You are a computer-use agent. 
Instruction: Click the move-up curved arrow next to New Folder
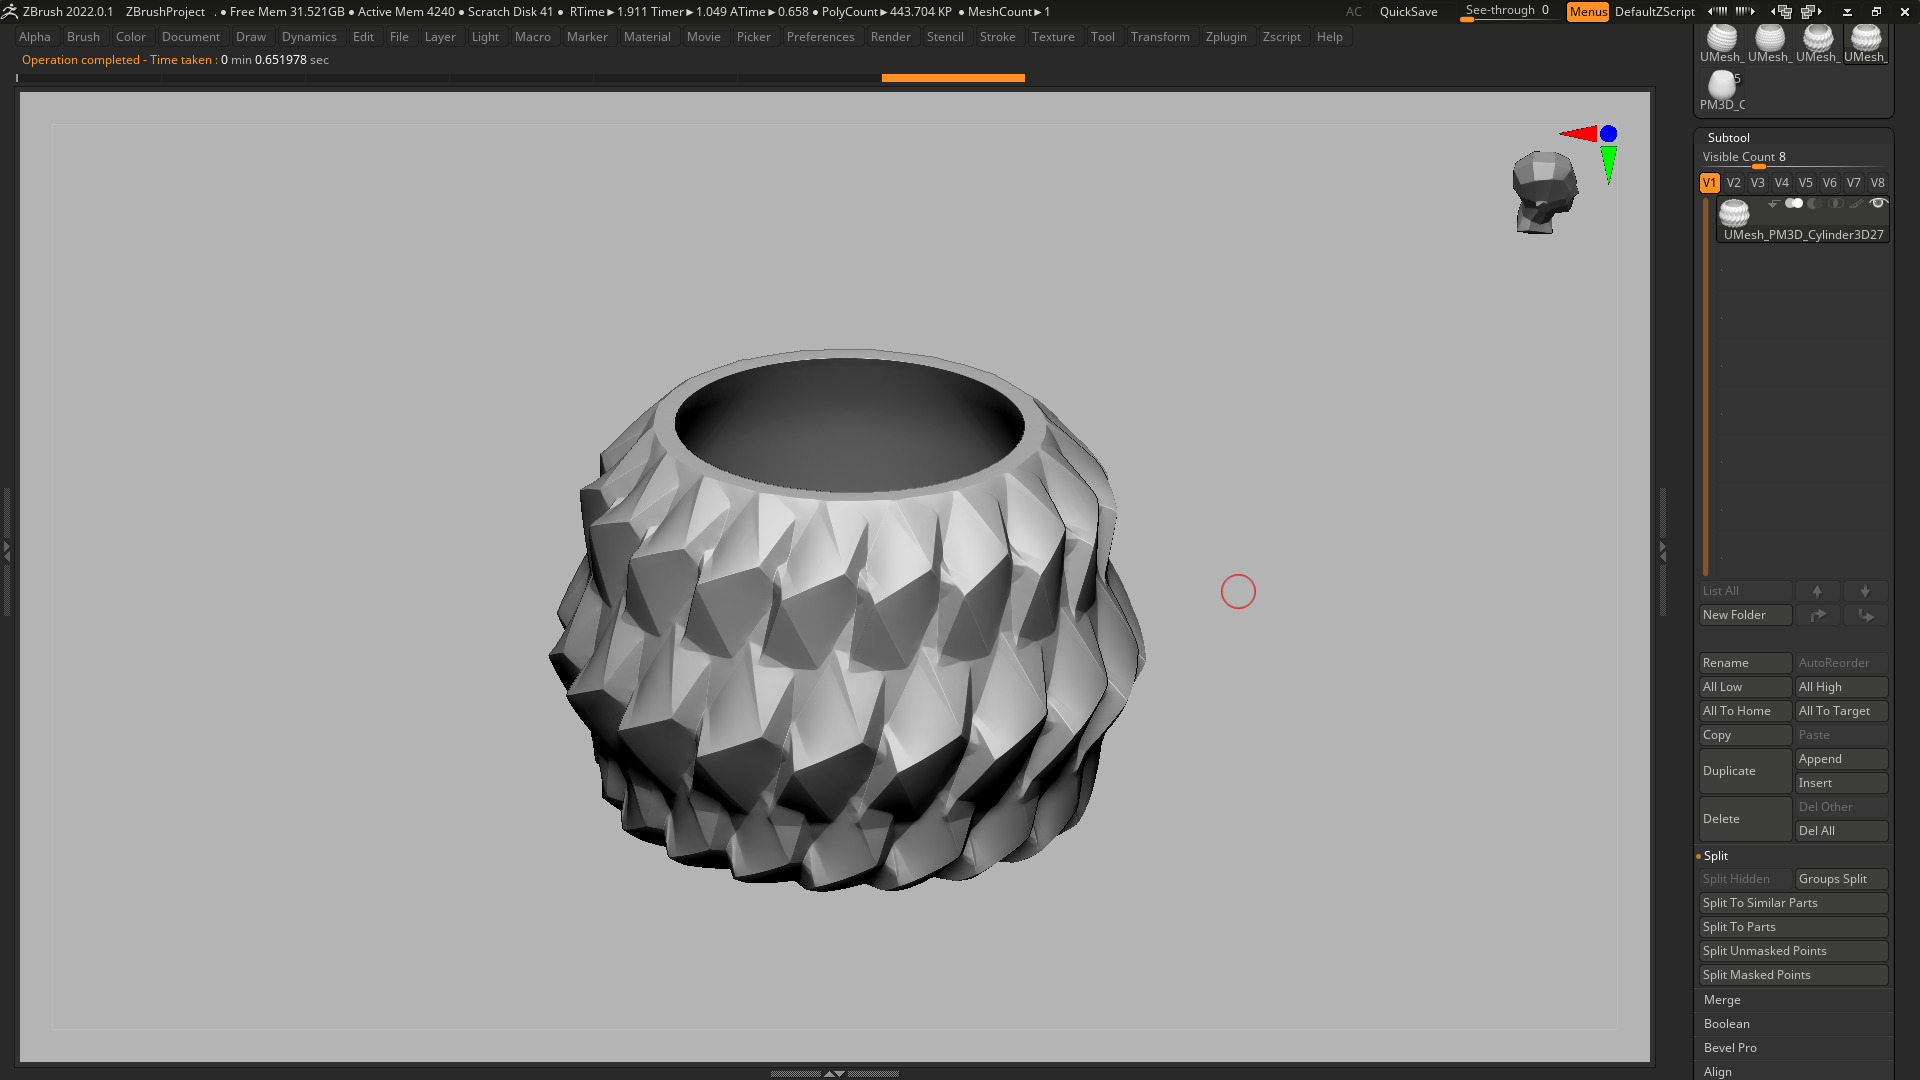pyautogui.click(x=1817, y=615)
